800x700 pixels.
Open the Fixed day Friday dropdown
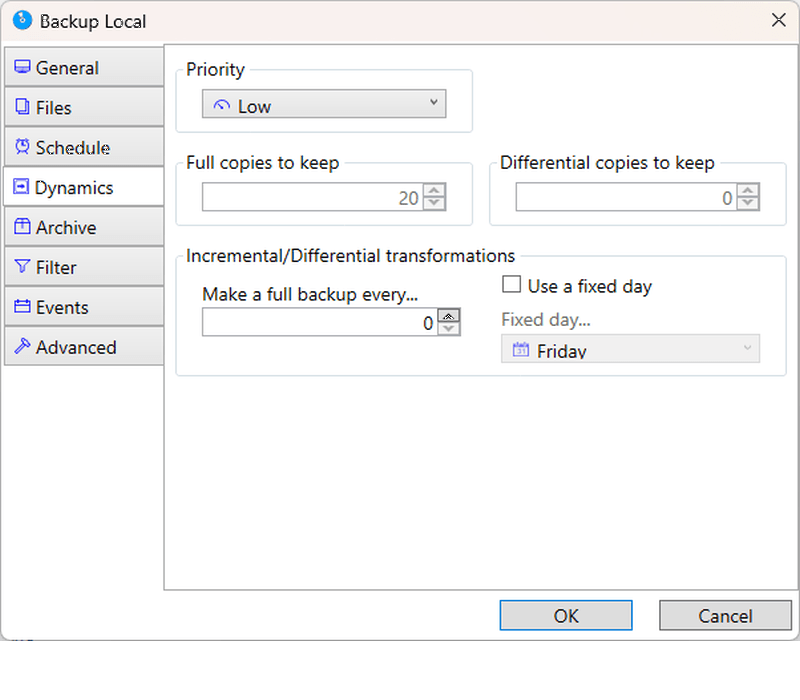click(630, 348)
